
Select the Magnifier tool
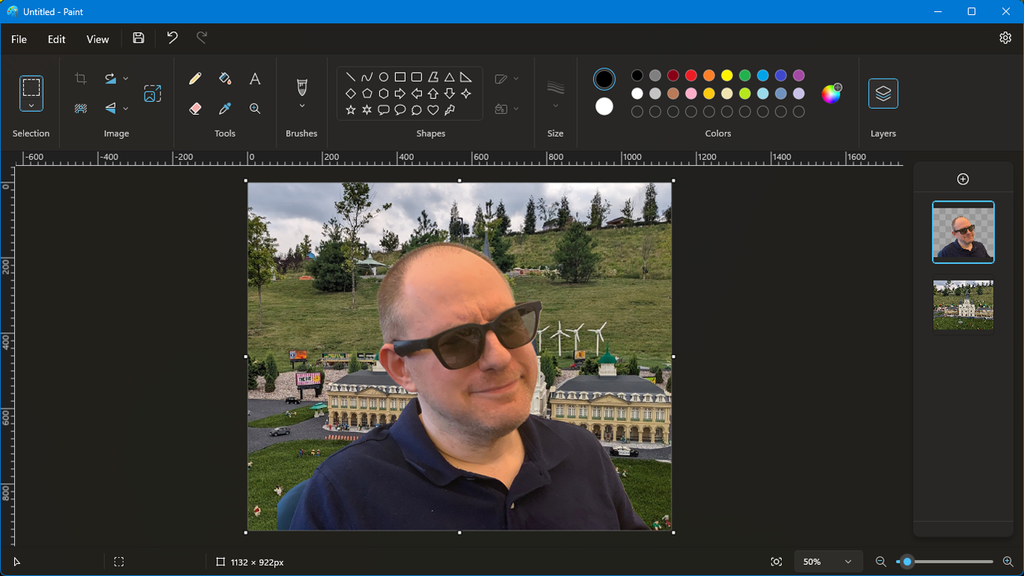tap(255, 109)
